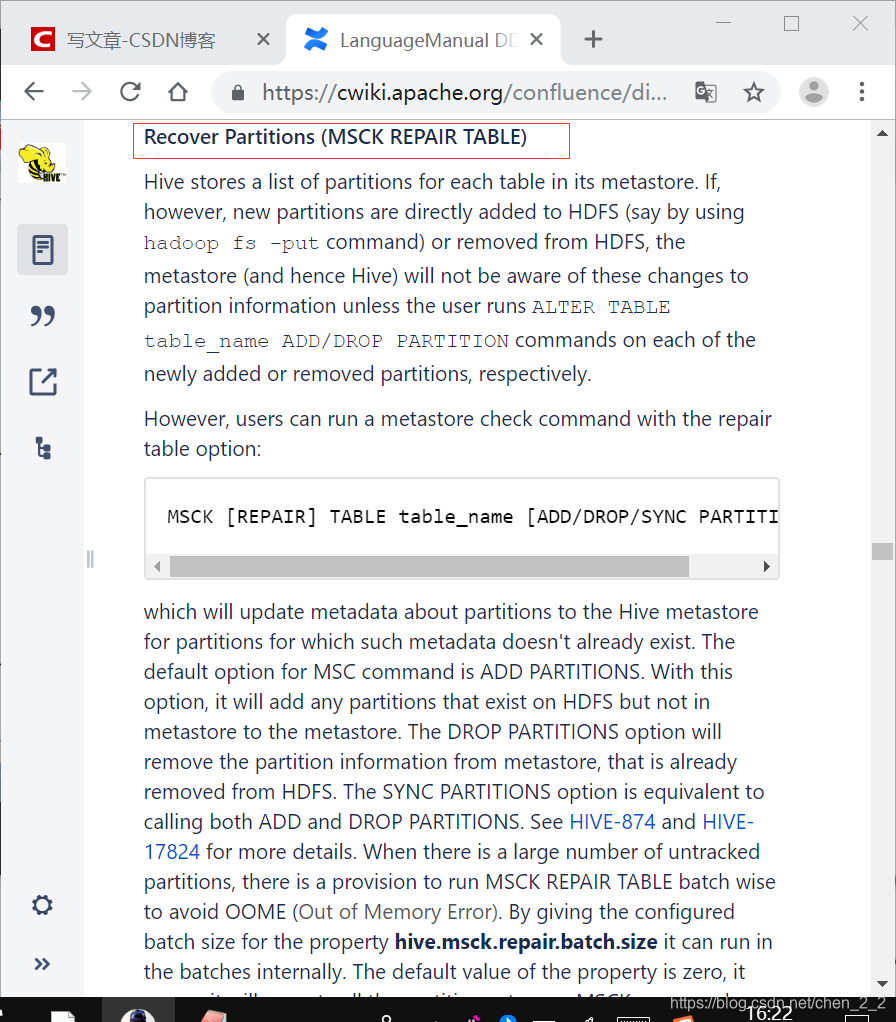Viewport: 896px width, 1022px height.
Task: Click the bold hive.msck.repair.batch.size text
Action: point(526,942)
